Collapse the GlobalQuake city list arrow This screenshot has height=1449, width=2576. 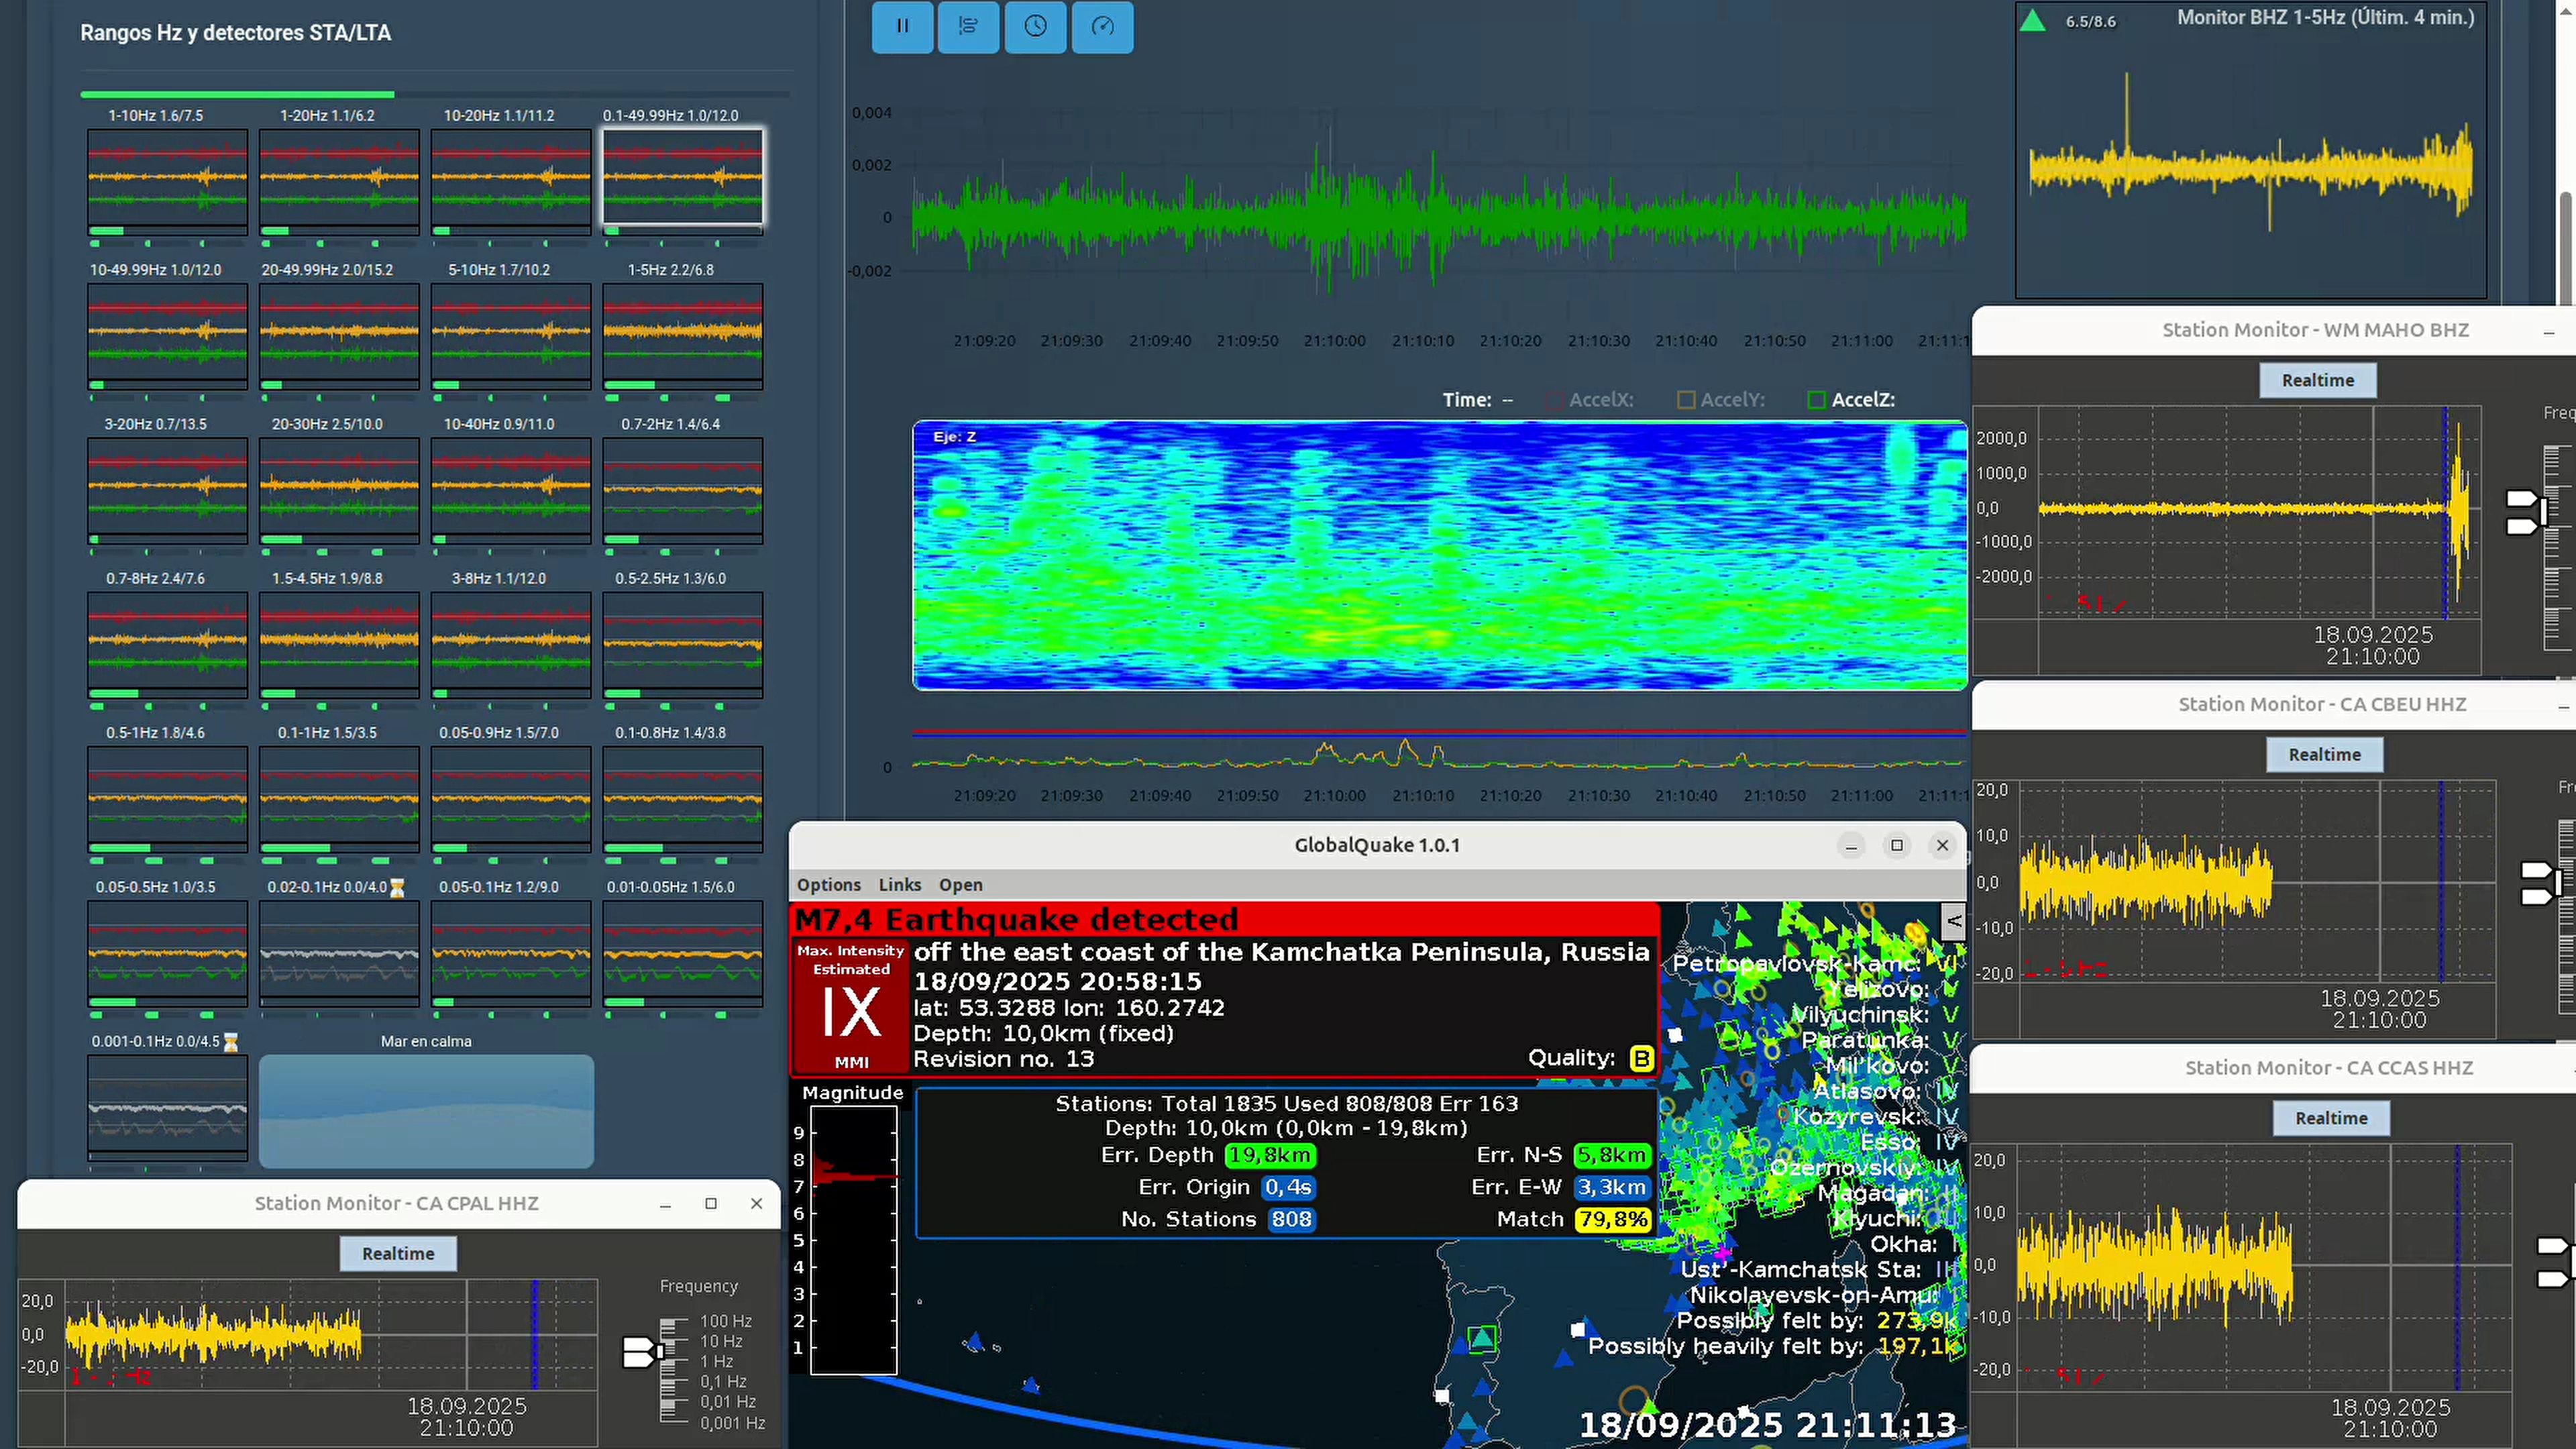[x=1953, y=921]
